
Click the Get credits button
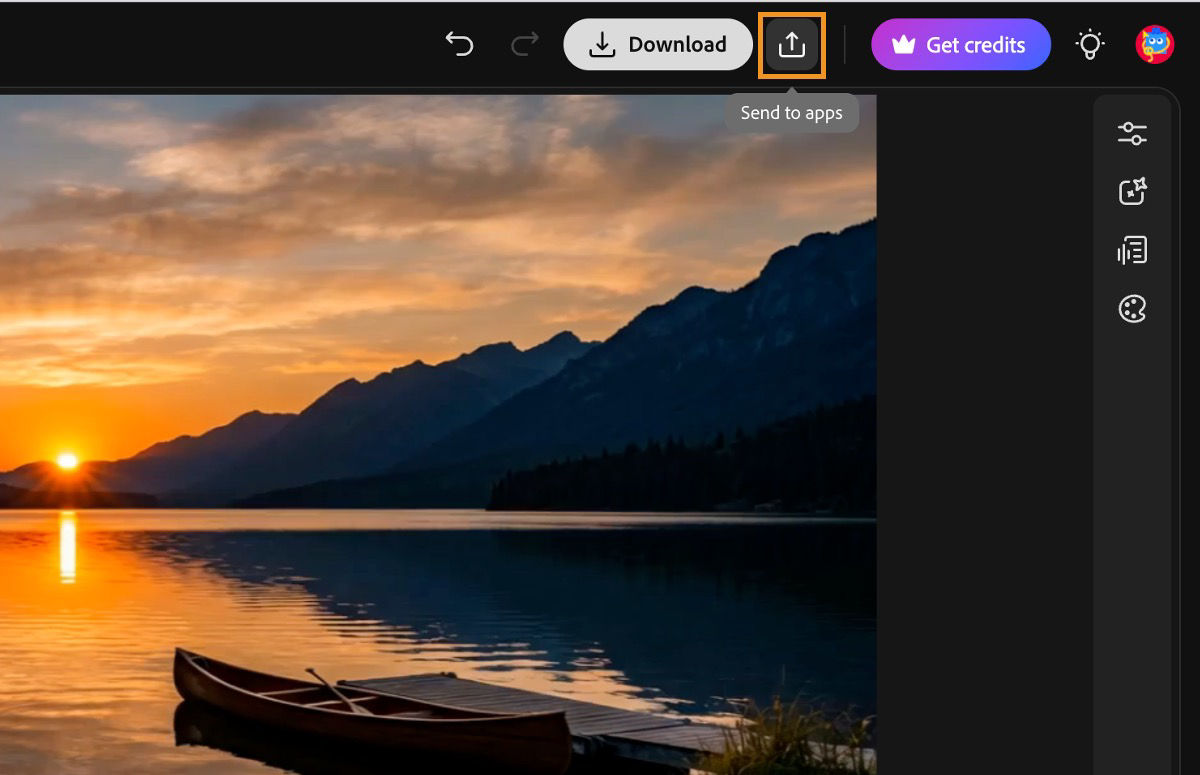[x=961, y=45]
